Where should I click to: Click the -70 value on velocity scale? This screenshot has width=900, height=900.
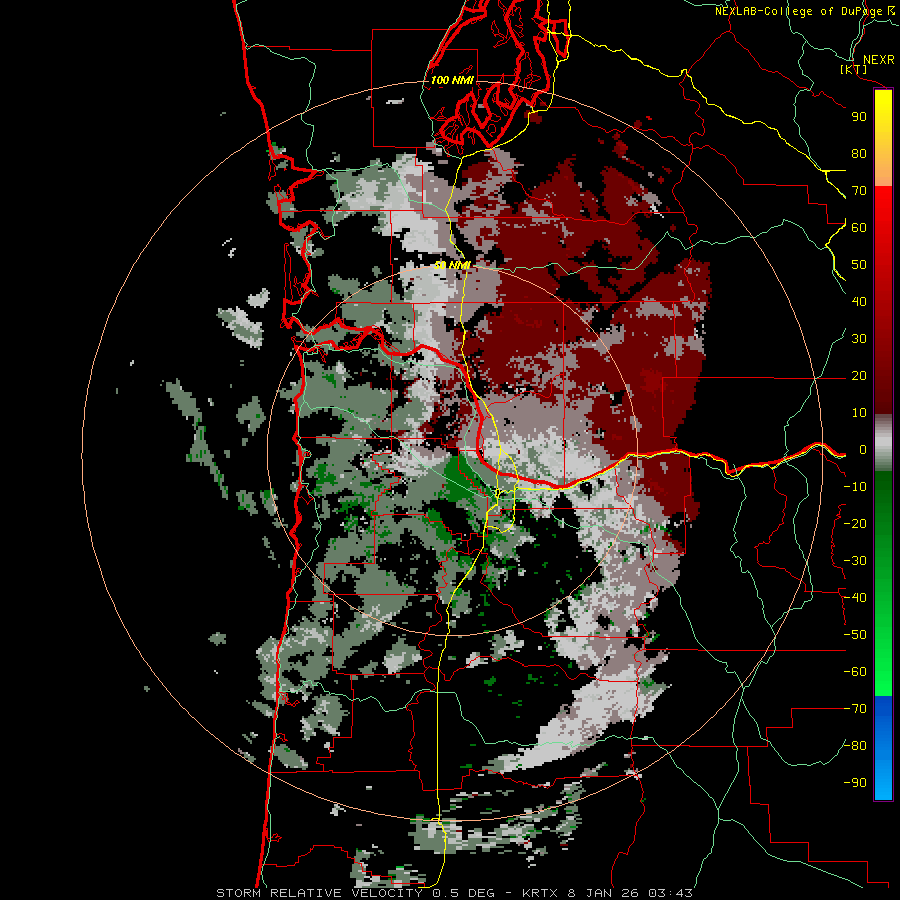[855, 709]
